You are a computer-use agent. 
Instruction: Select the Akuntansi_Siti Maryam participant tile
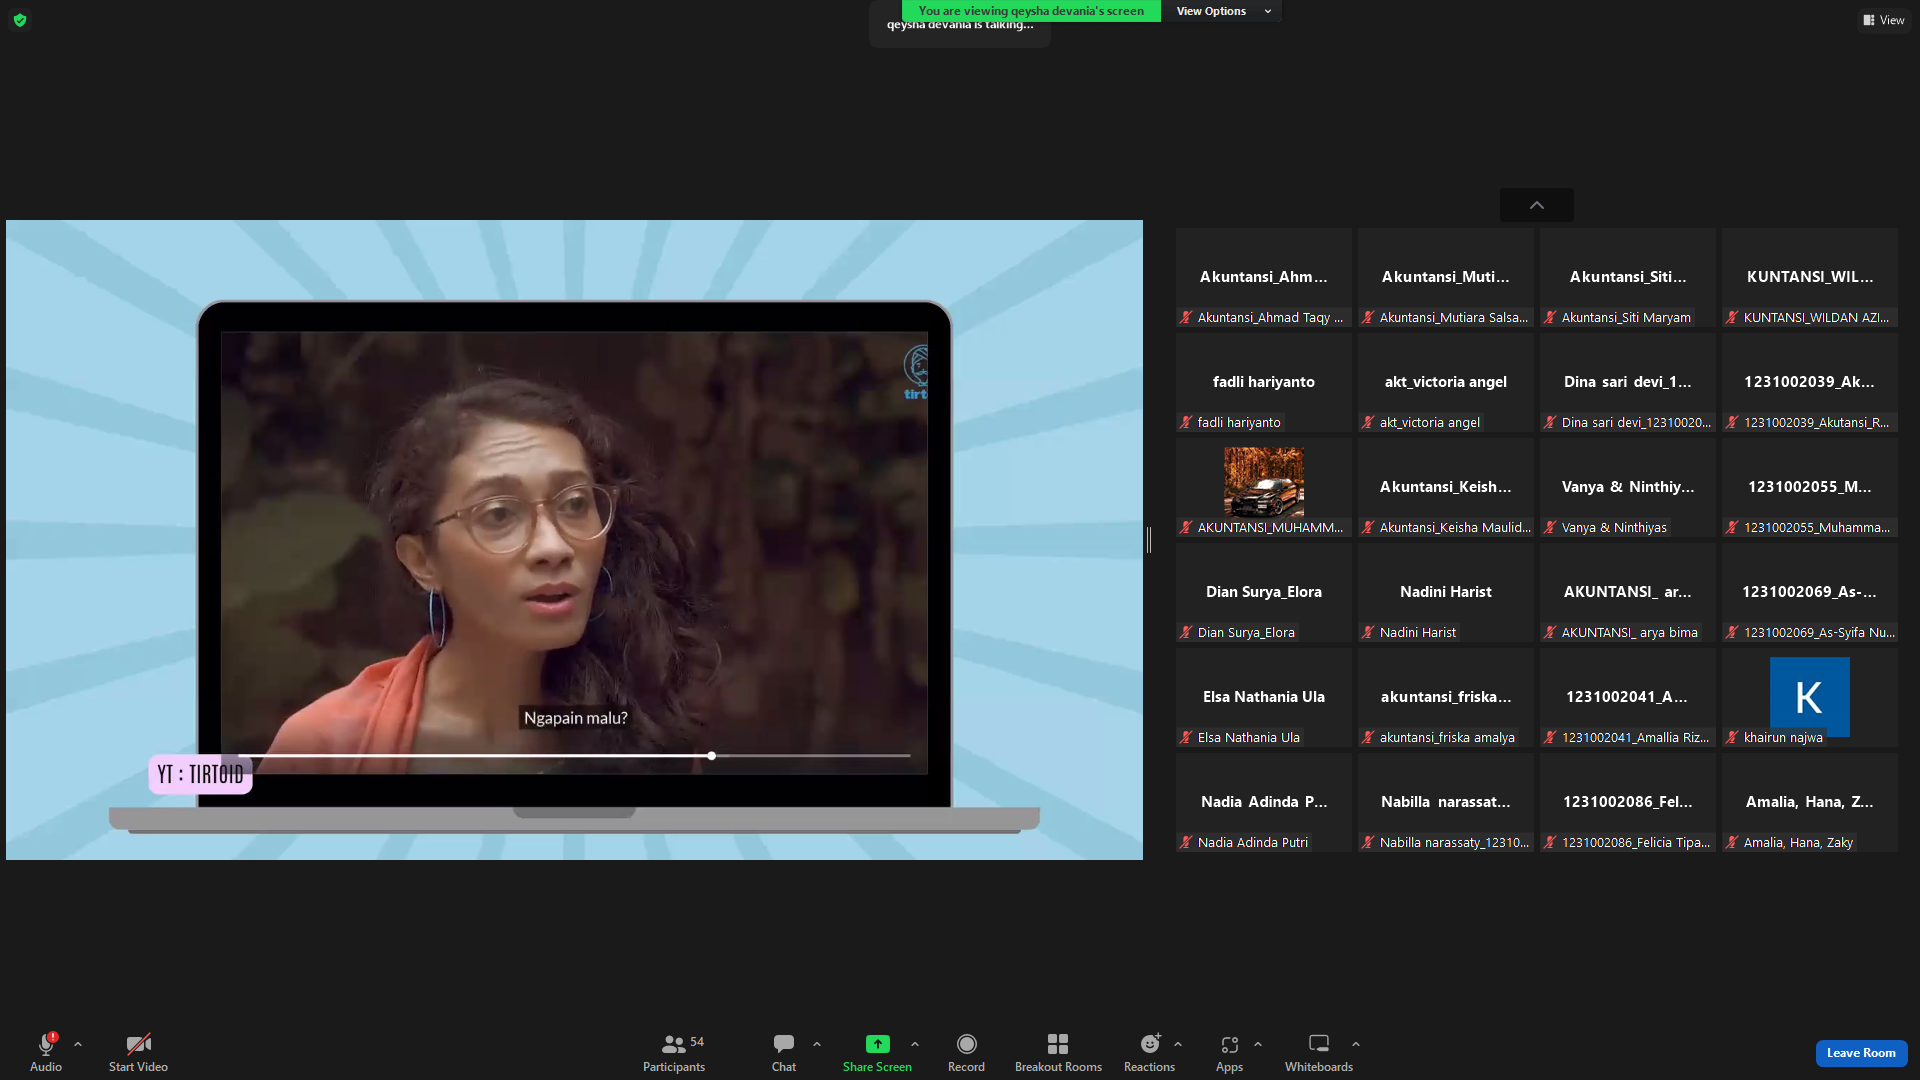(1628, 277)
